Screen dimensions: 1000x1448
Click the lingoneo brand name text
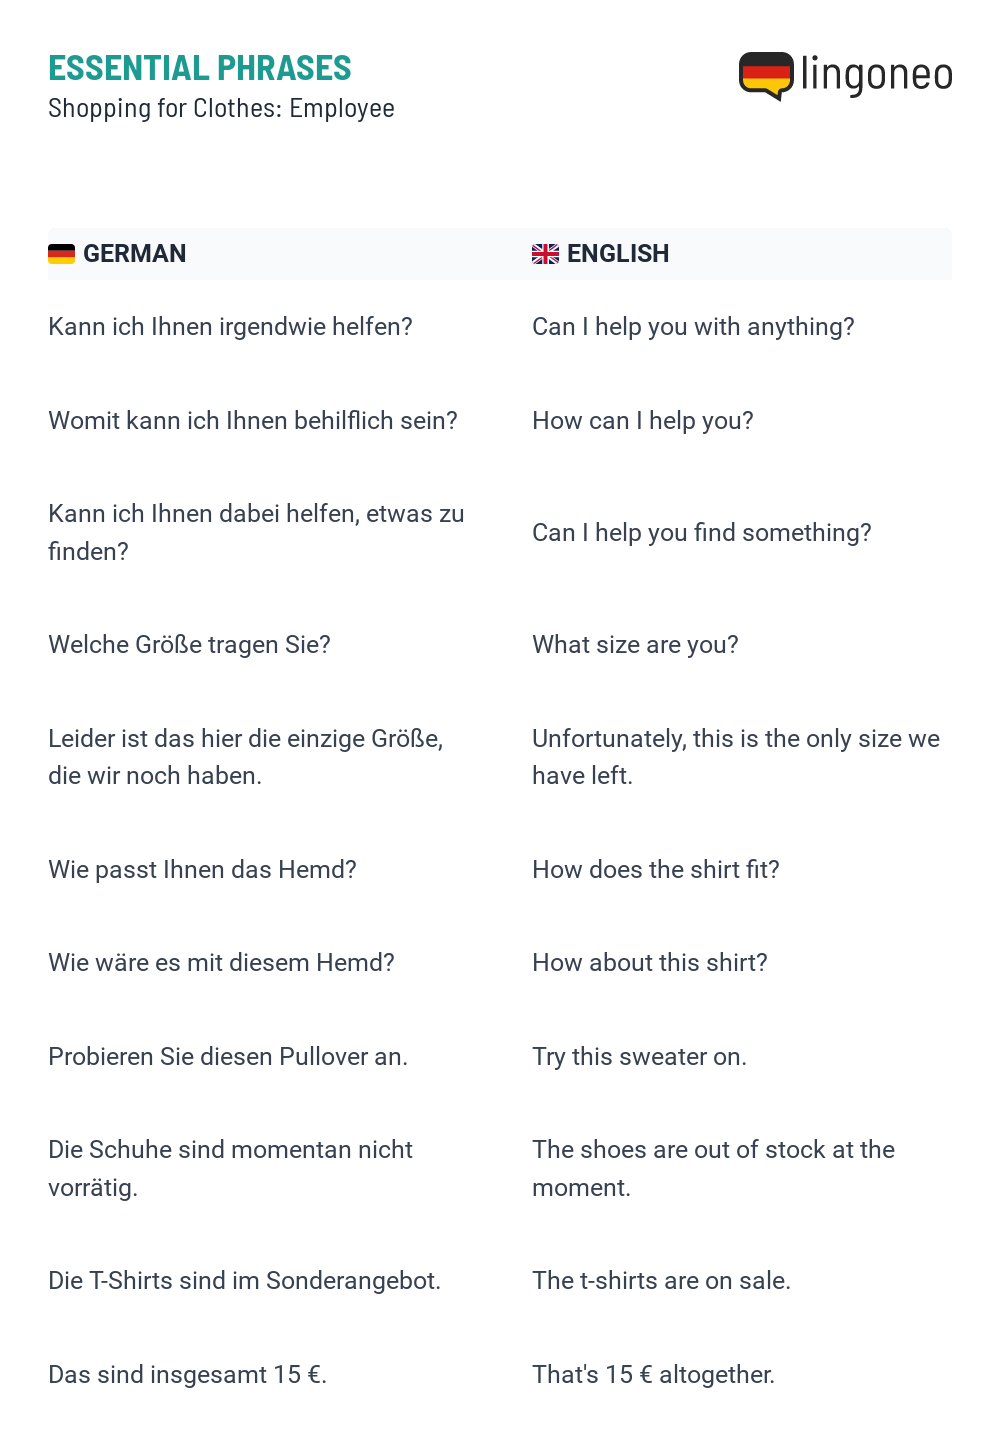[x=877, y=75]
